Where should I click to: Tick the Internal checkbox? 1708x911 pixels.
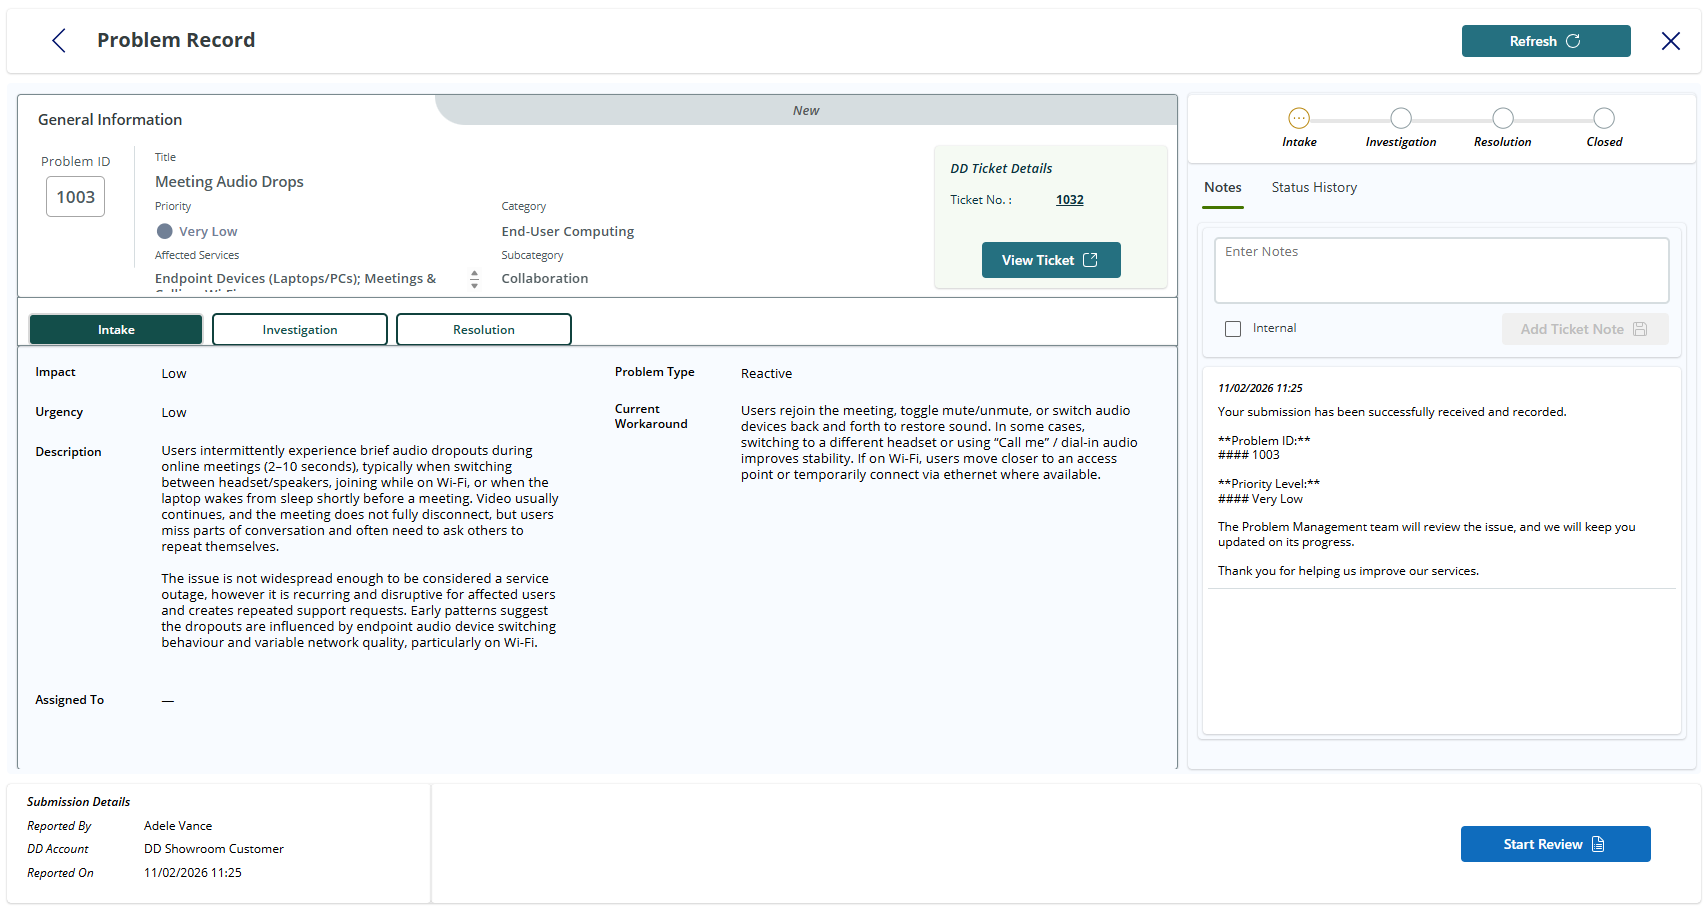pyautogui.click(x=1233, y=329)
